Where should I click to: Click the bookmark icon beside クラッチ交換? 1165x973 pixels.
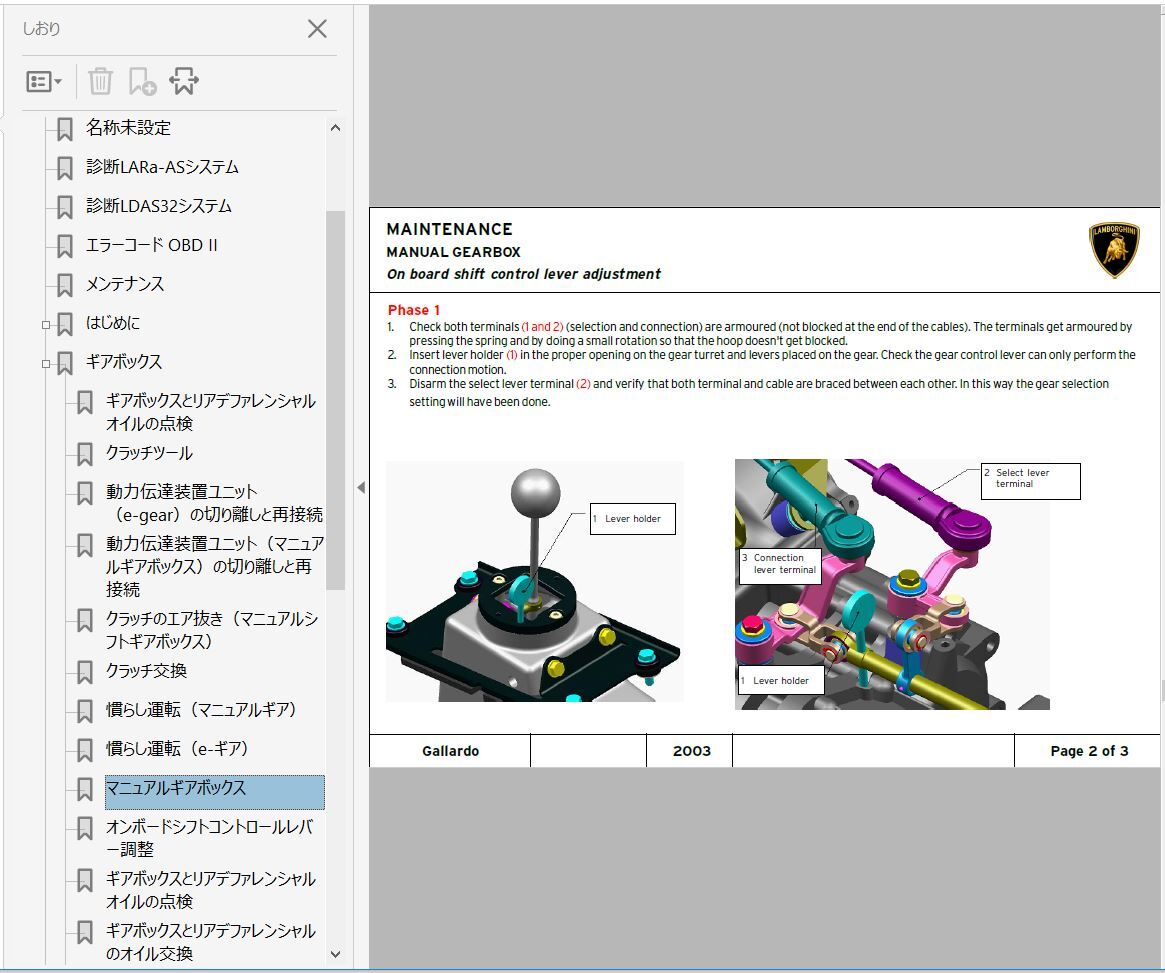[85, 672]
